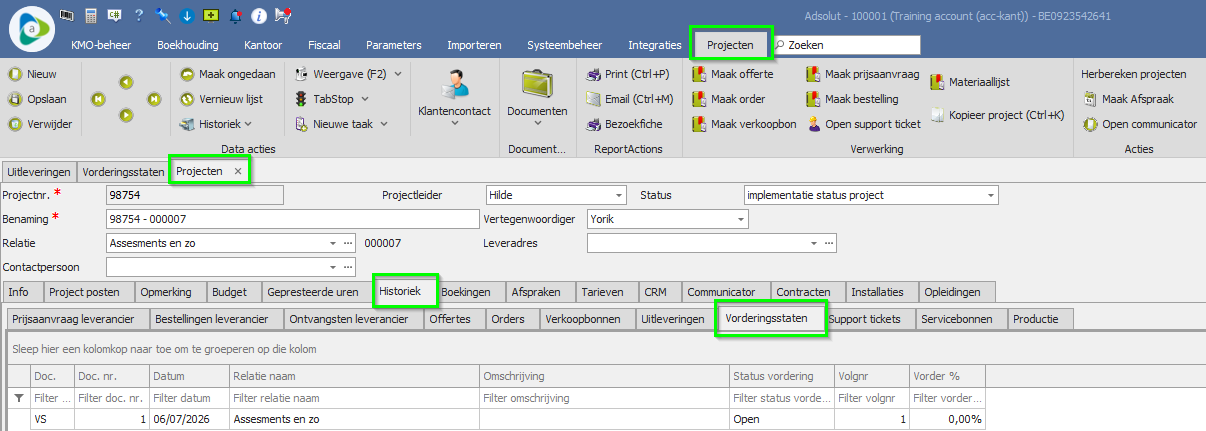Open the calculator icon in title bar
This screenshot has height=431, width=1206.
click(x=91, y=15)
